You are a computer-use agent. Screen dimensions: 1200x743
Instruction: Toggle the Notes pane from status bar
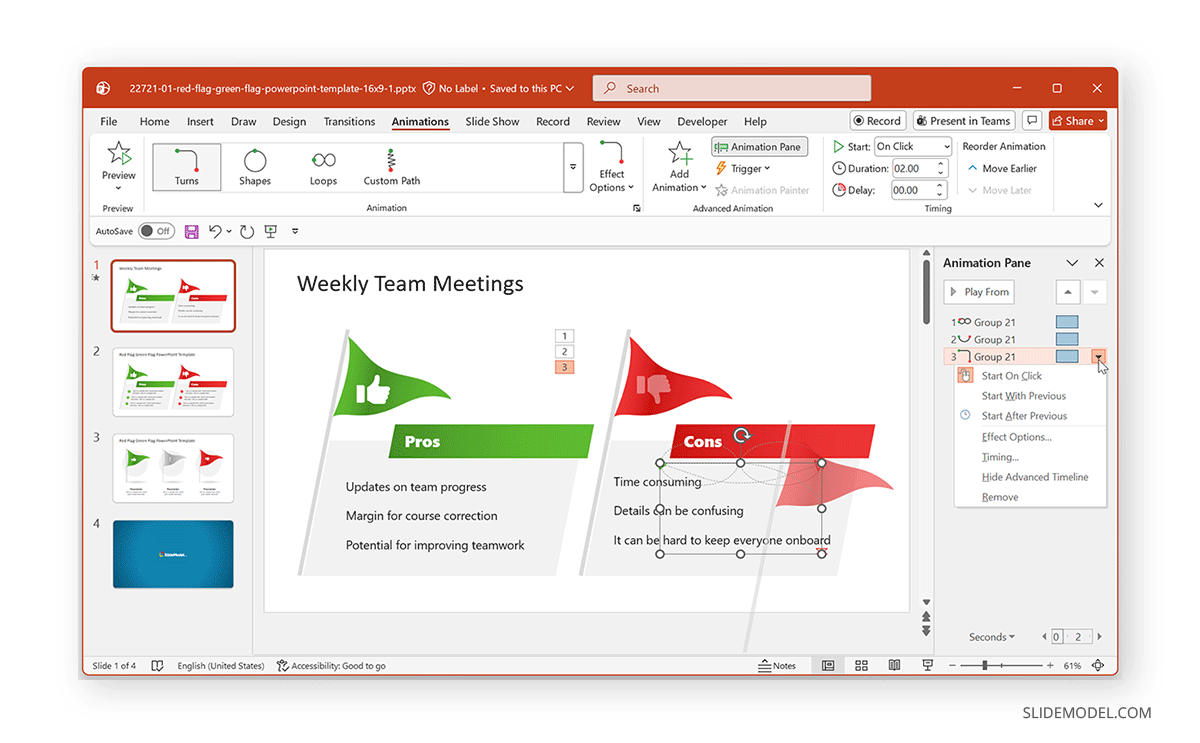(x=778, y=665)
